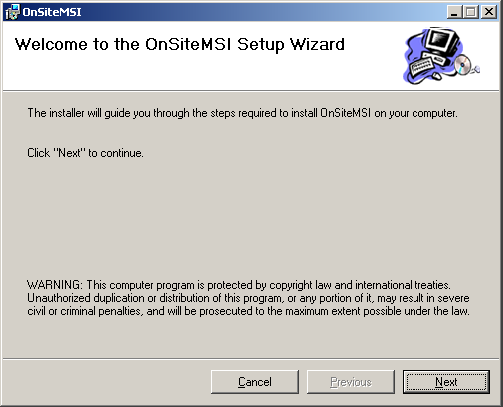Click the CD disc in the banner graphic

(x=463, y=65)
